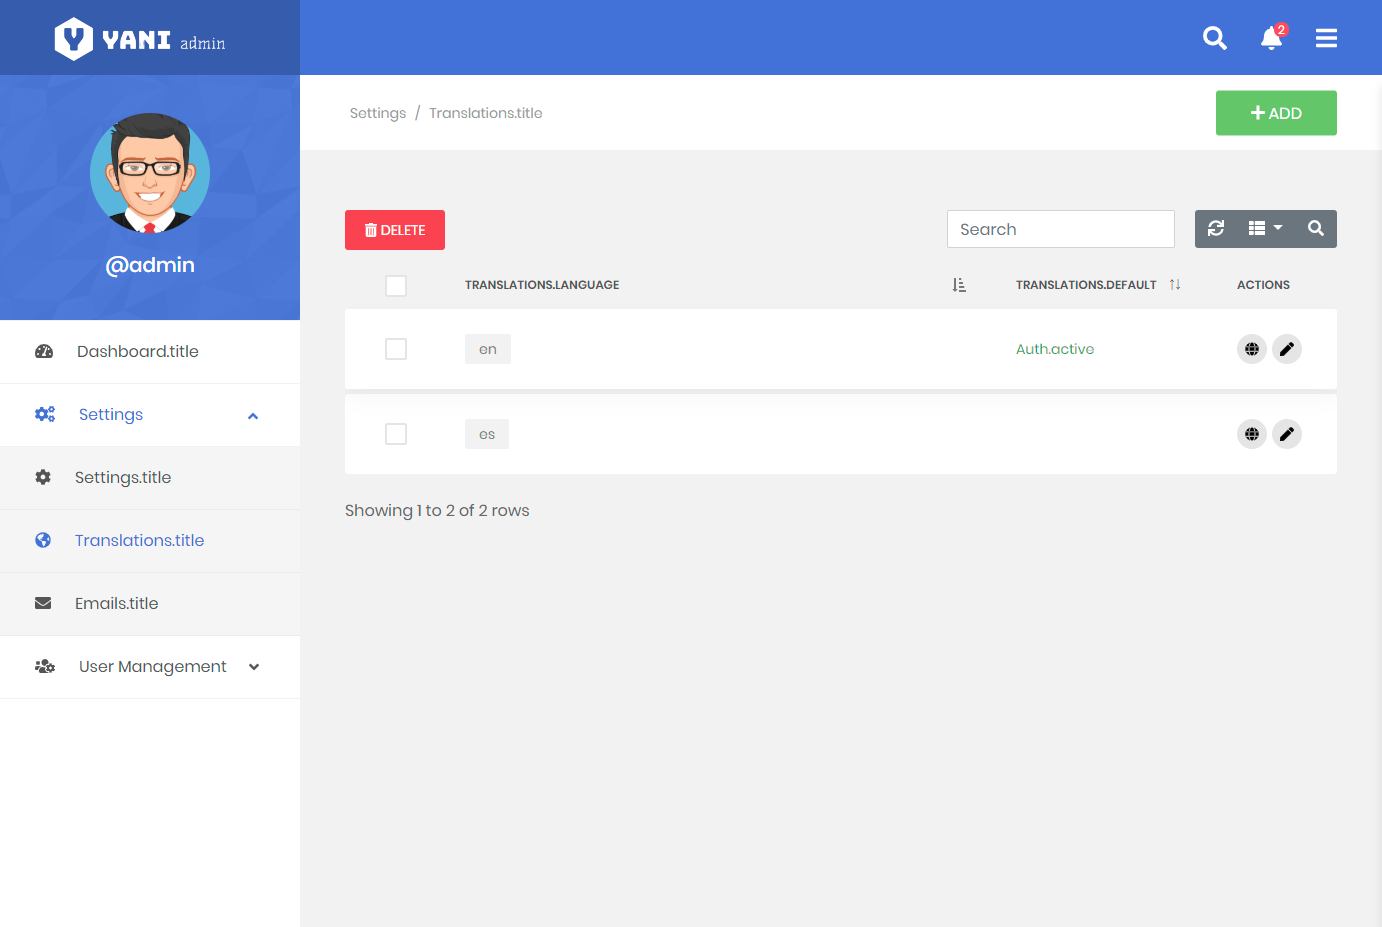Click the table refresh icon

[x=1216, y=229]
